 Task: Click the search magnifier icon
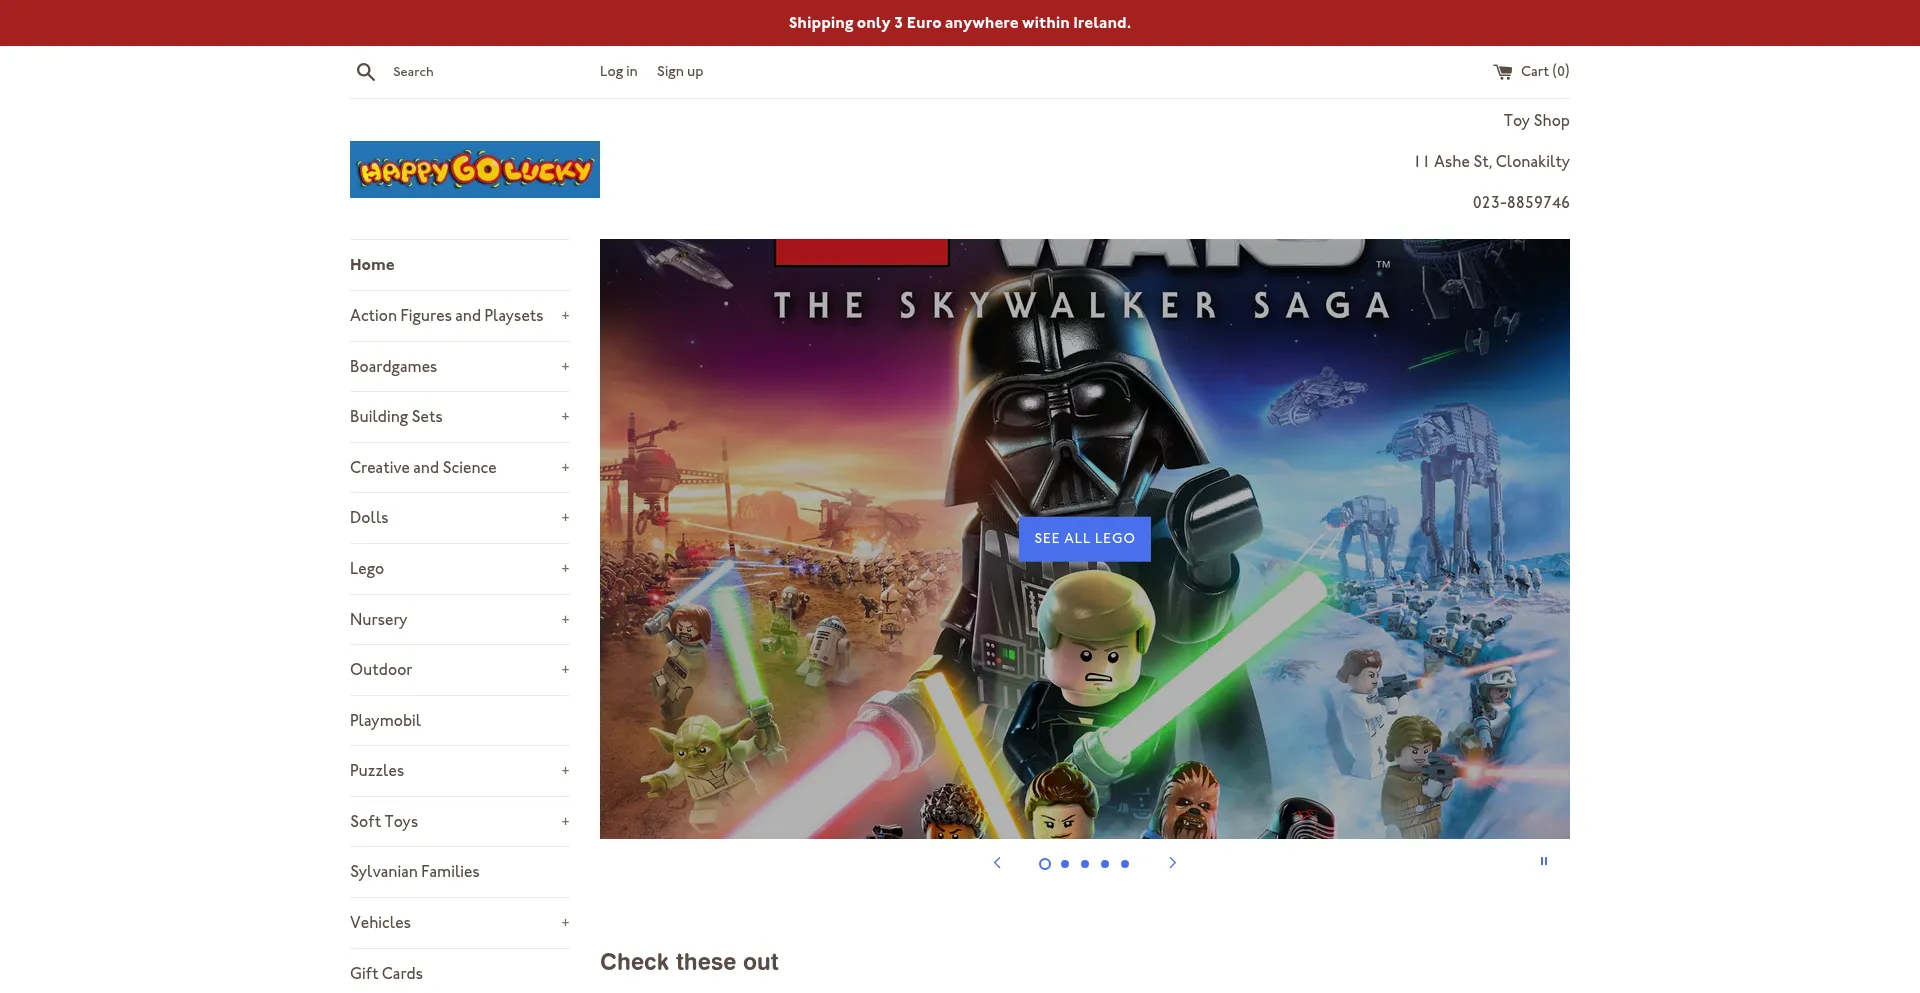[x=366, y=72]
